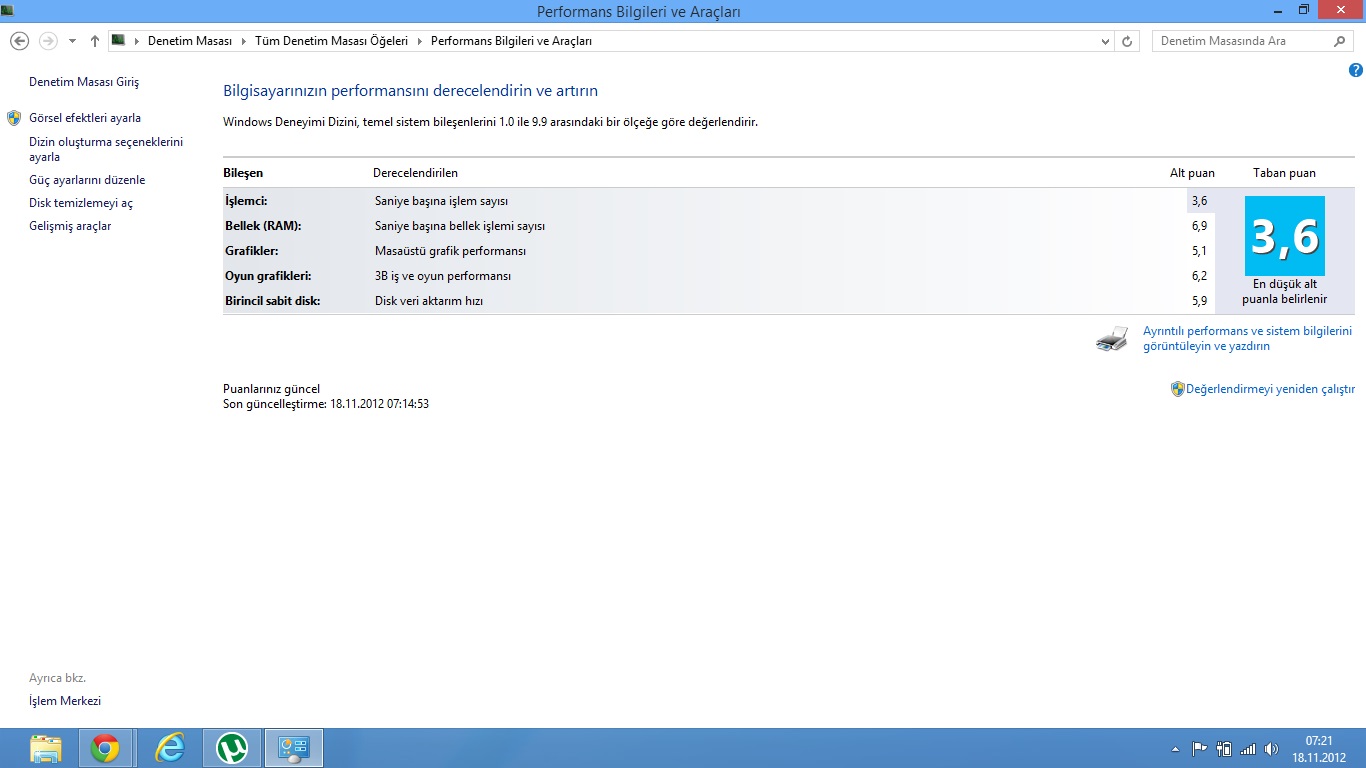The height and width of the screenshot is (768, 1366).
Task: Show hidden tray icons arrow
Action: [x=1175, y=749]
